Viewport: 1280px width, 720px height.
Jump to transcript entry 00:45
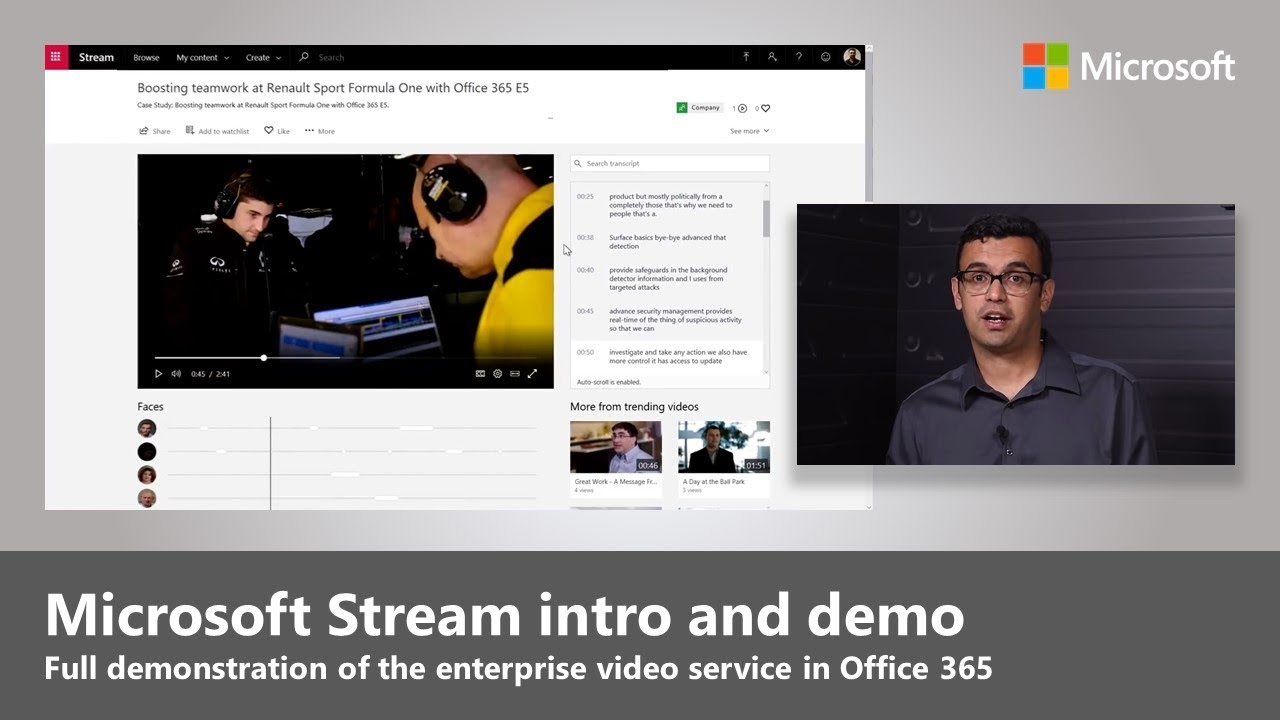pos(666,320)
